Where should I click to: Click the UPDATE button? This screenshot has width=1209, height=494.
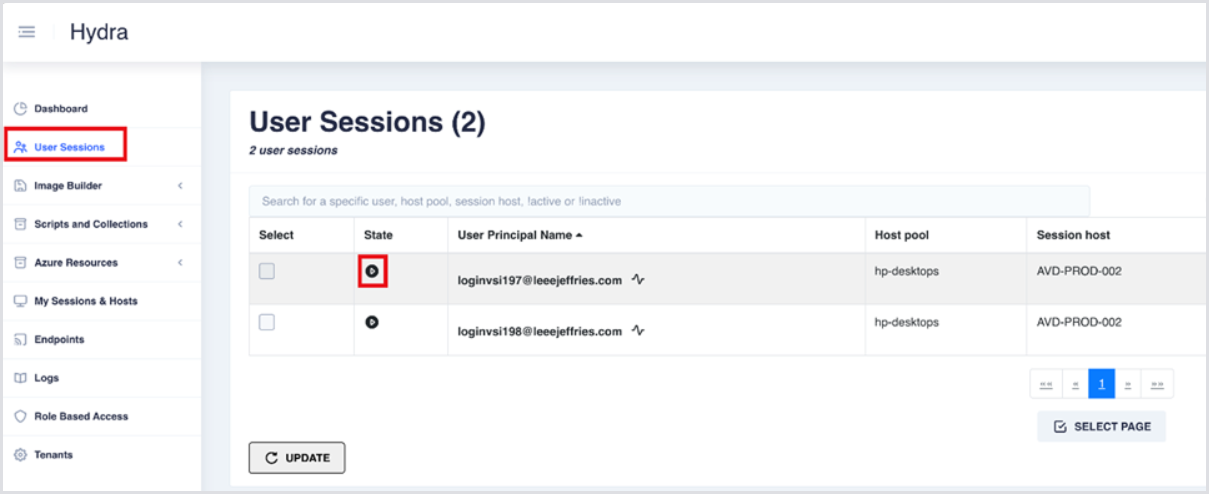297,458
